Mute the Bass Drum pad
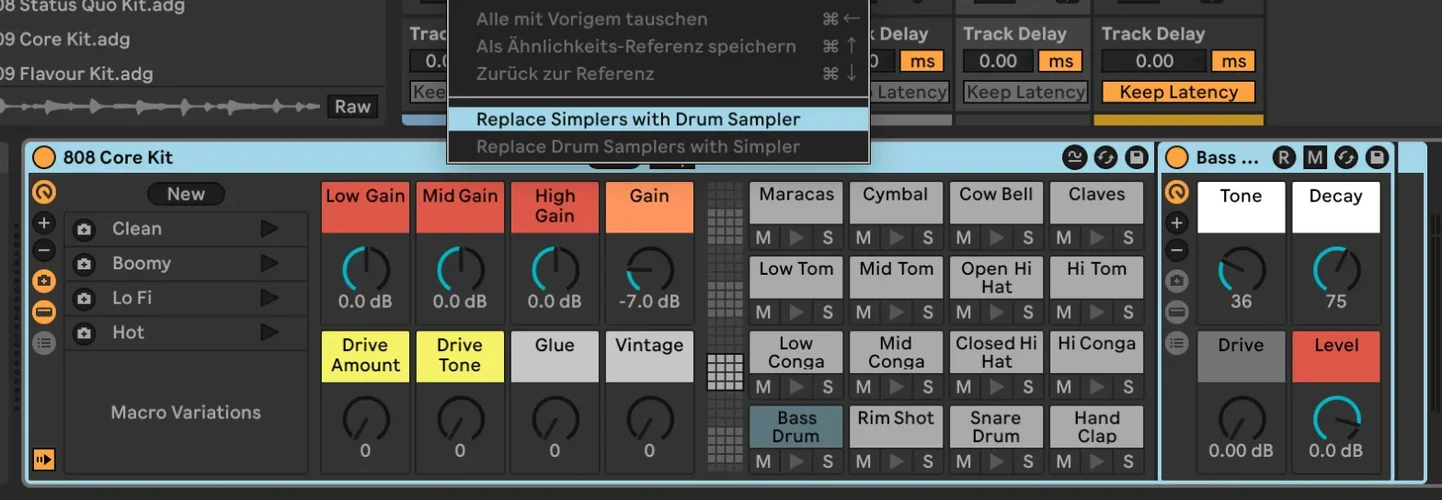The width and height of the screenshot is (1442, 500). tap(763, 462)
